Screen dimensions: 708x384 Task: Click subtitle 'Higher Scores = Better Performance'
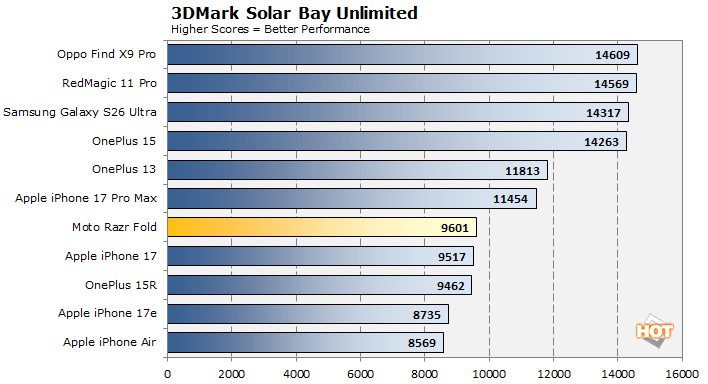270,29
